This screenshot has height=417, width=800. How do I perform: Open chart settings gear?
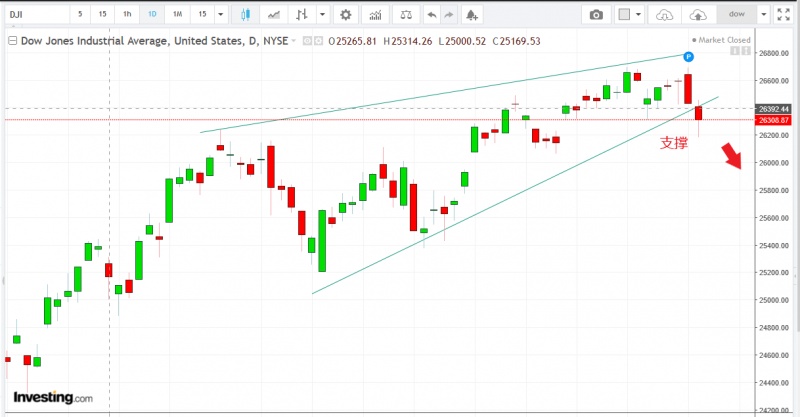point(346,15)
